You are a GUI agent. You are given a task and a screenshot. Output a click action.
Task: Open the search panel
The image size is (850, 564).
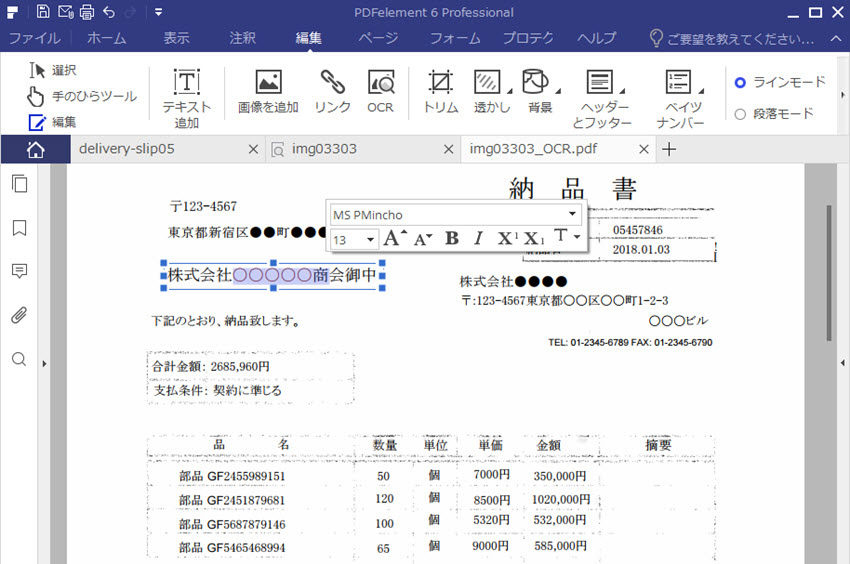point(20,359)
